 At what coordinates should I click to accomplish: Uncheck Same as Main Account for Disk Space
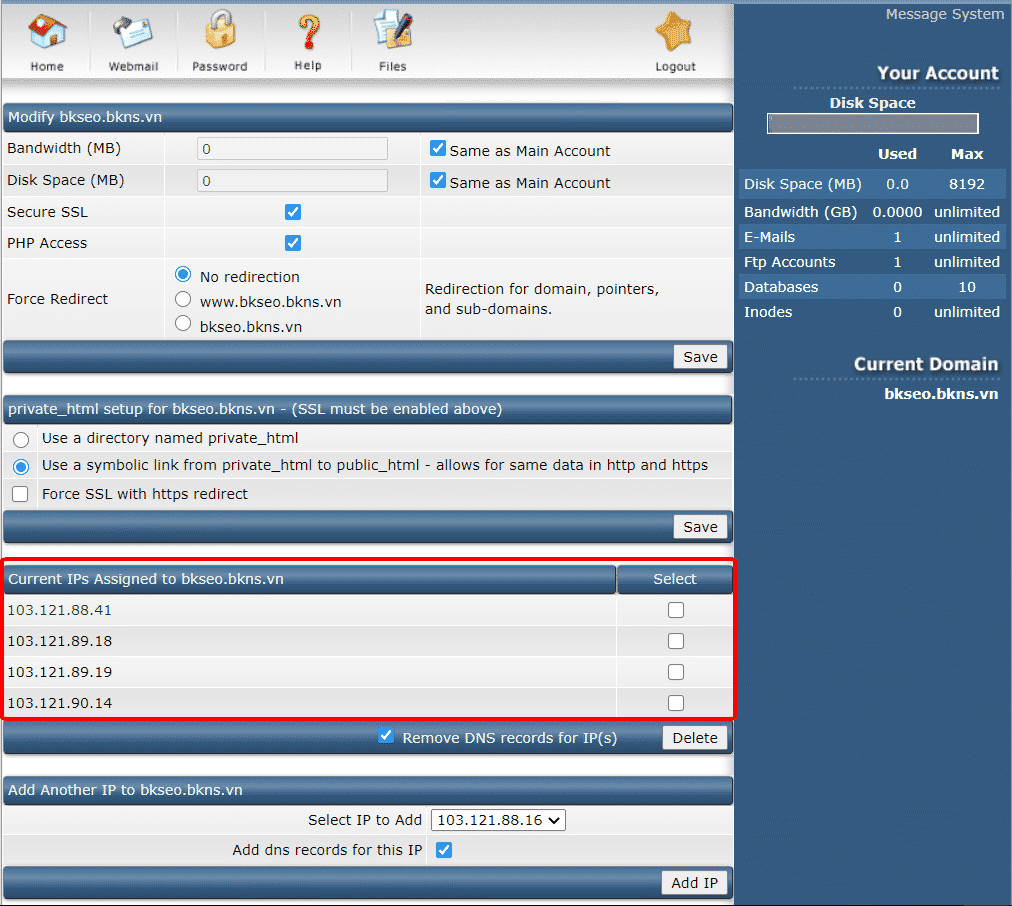(x=438, y=181)
